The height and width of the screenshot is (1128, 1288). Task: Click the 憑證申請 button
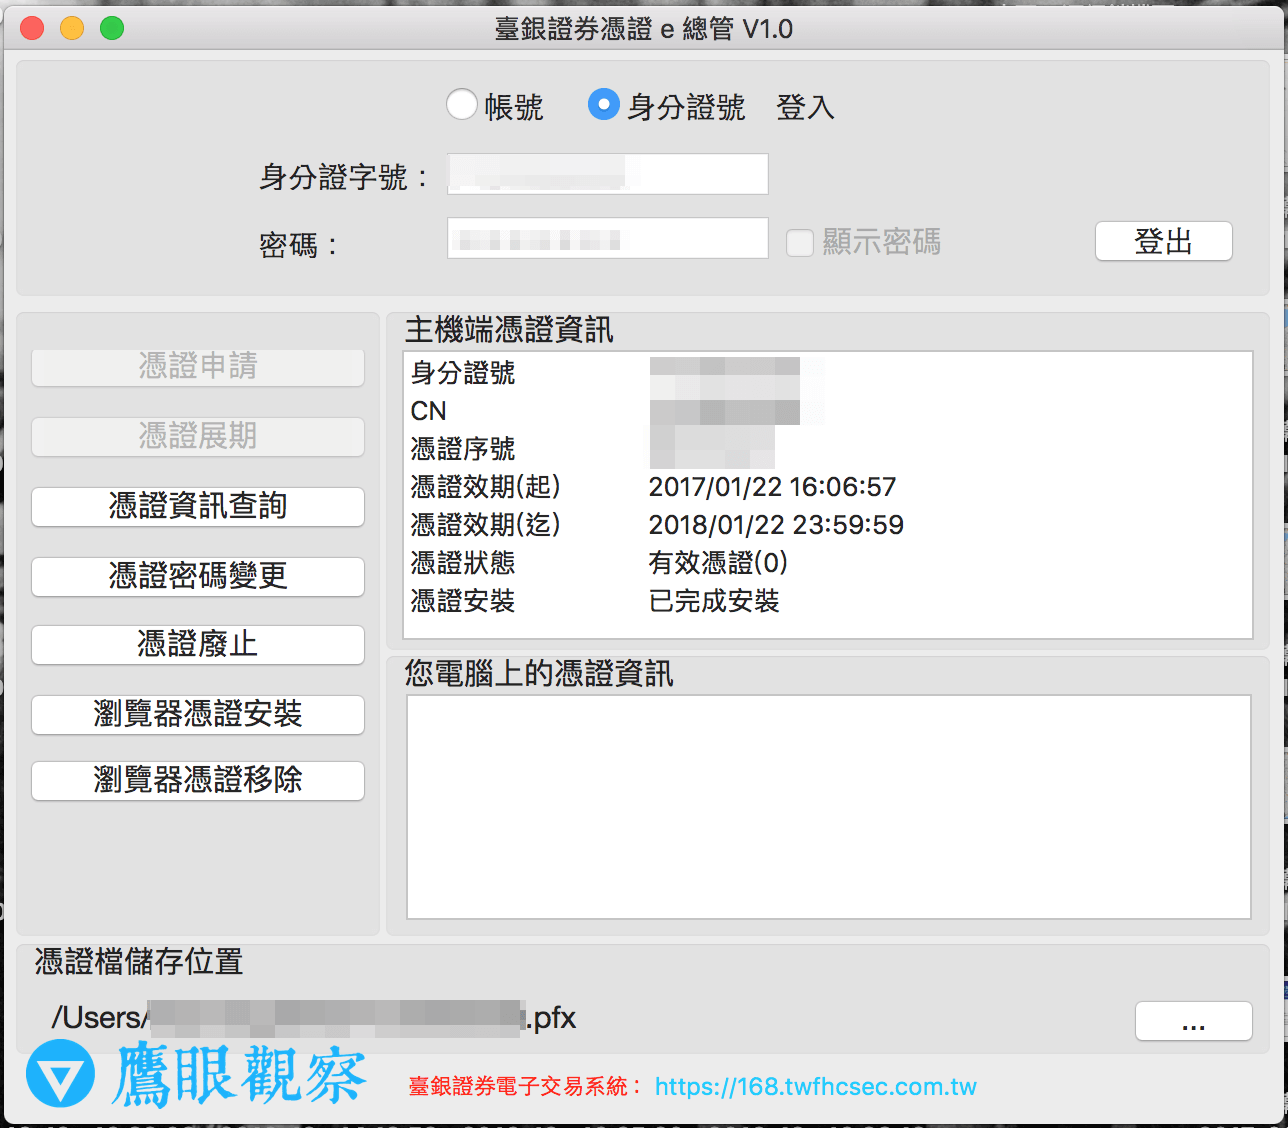(x=198, y=367)
